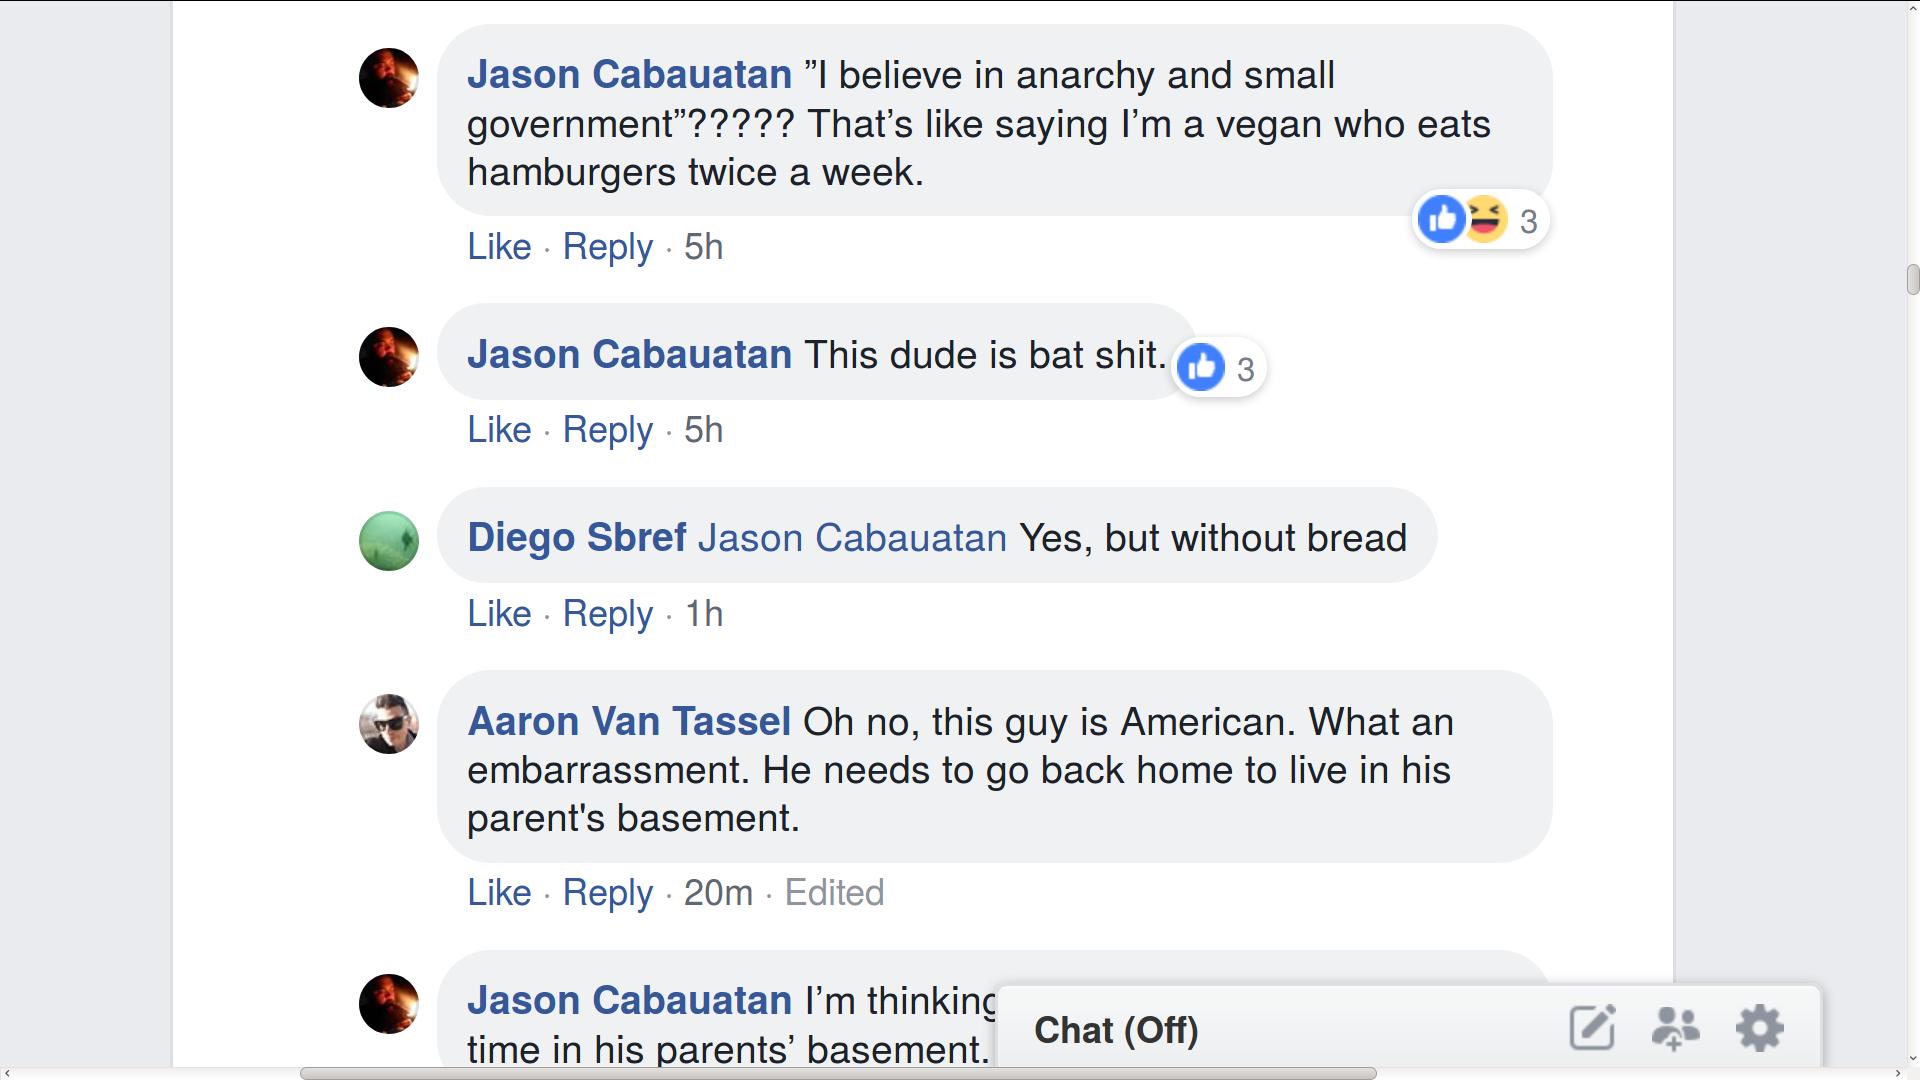This screenshot has width=1920, height=1080.
Task: Open Jason Cabauatan's profile from his name
Action: pyautogui.click(x=628, y=74)
